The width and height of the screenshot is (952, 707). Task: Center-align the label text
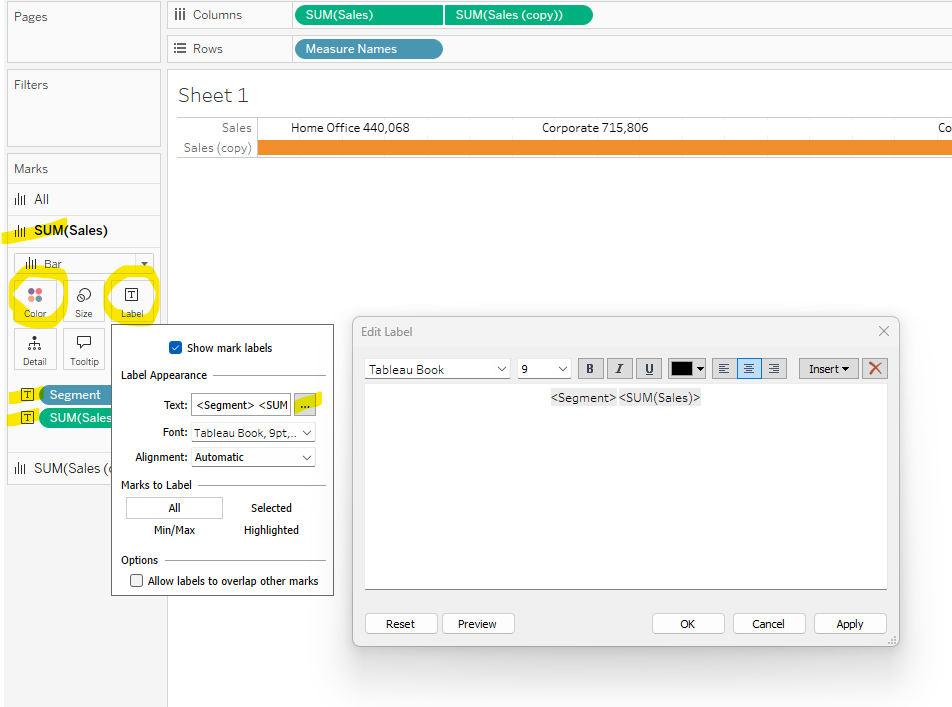748,369
